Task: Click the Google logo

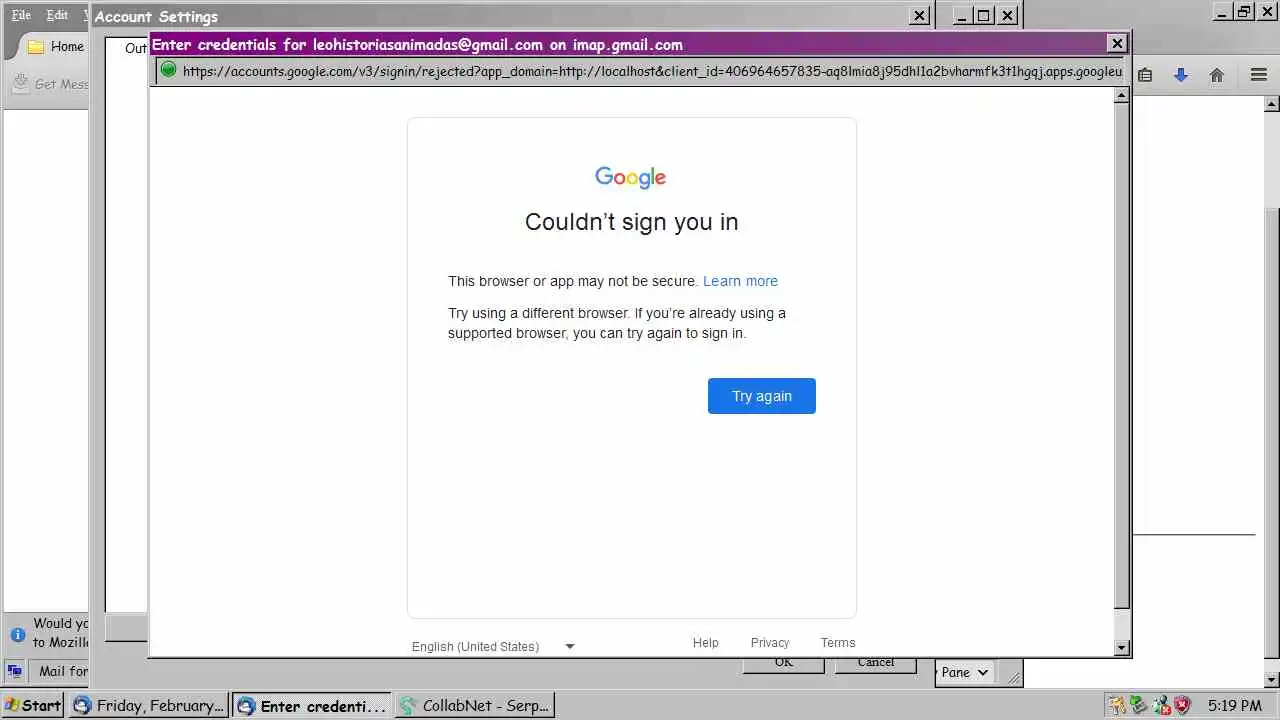Action: point(631,178)
